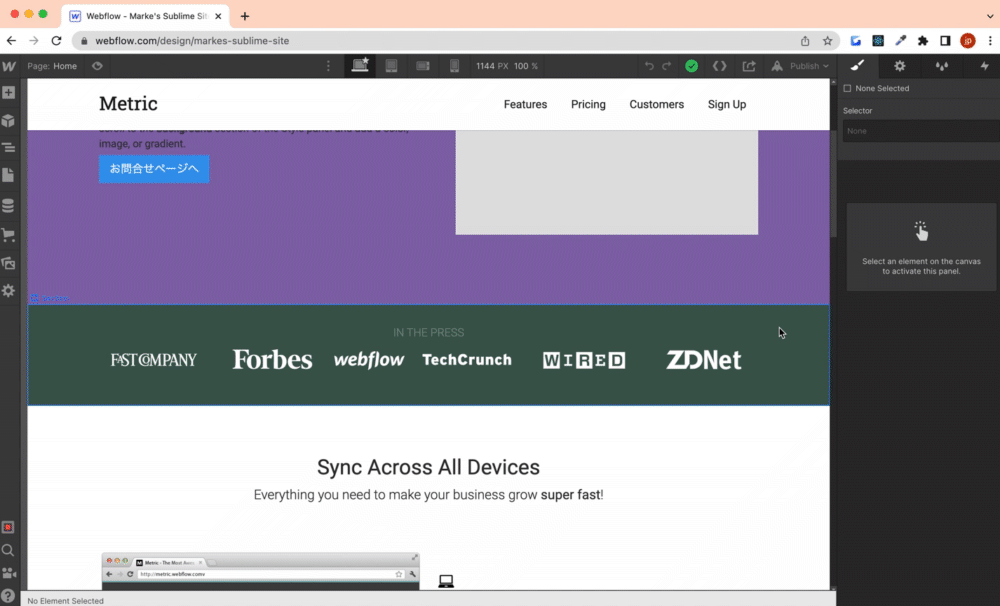Go back in Chrome browser
This screenshot has height=606, width=1000.
(x=11, y=41)
